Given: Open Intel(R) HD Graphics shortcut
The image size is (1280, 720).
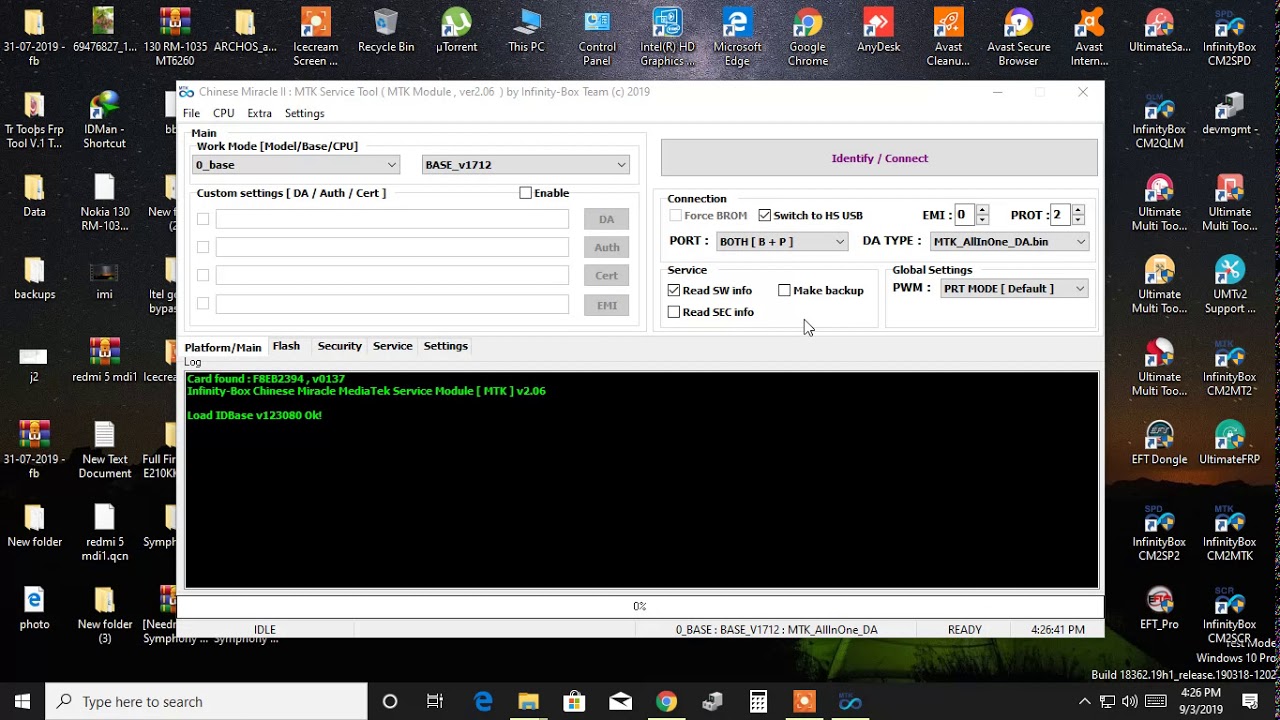Looking at the screenshot, I should pyautogui.click(x=667, y=38).
